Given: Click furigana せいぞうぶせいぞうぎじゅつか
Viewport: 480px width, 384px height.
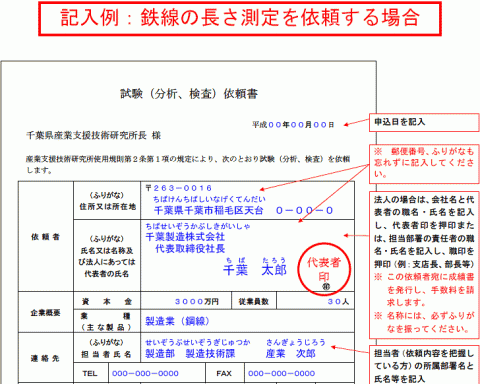Looking at the screenshot, I should 198,342.
